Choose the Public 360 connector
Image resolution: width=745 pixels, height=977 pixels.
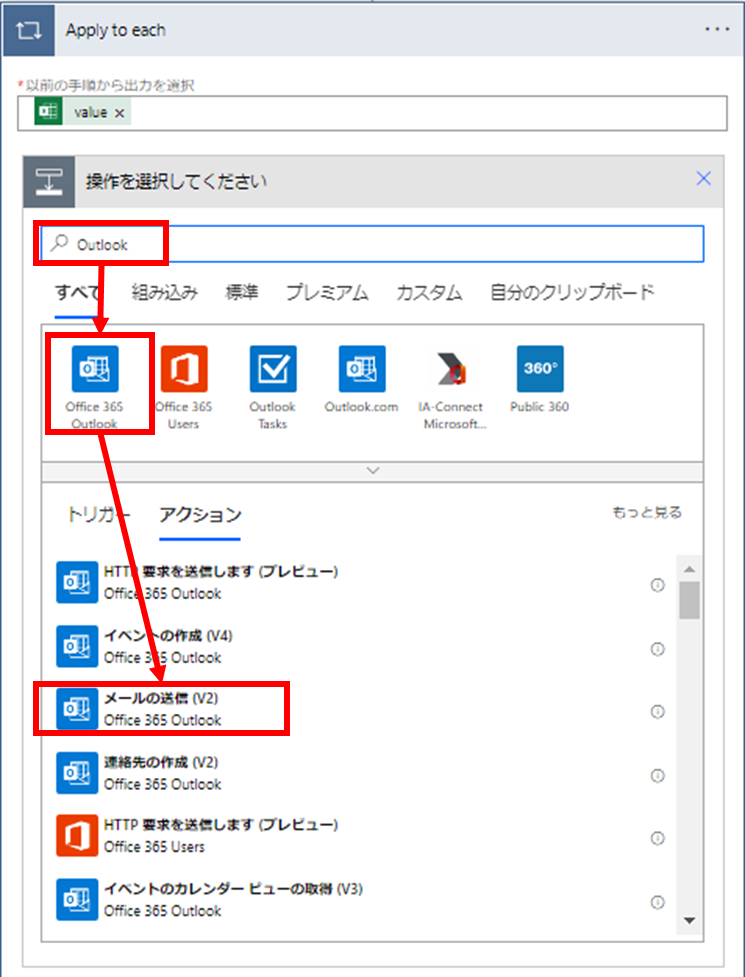pyautogui.click(x=539, y=379)
